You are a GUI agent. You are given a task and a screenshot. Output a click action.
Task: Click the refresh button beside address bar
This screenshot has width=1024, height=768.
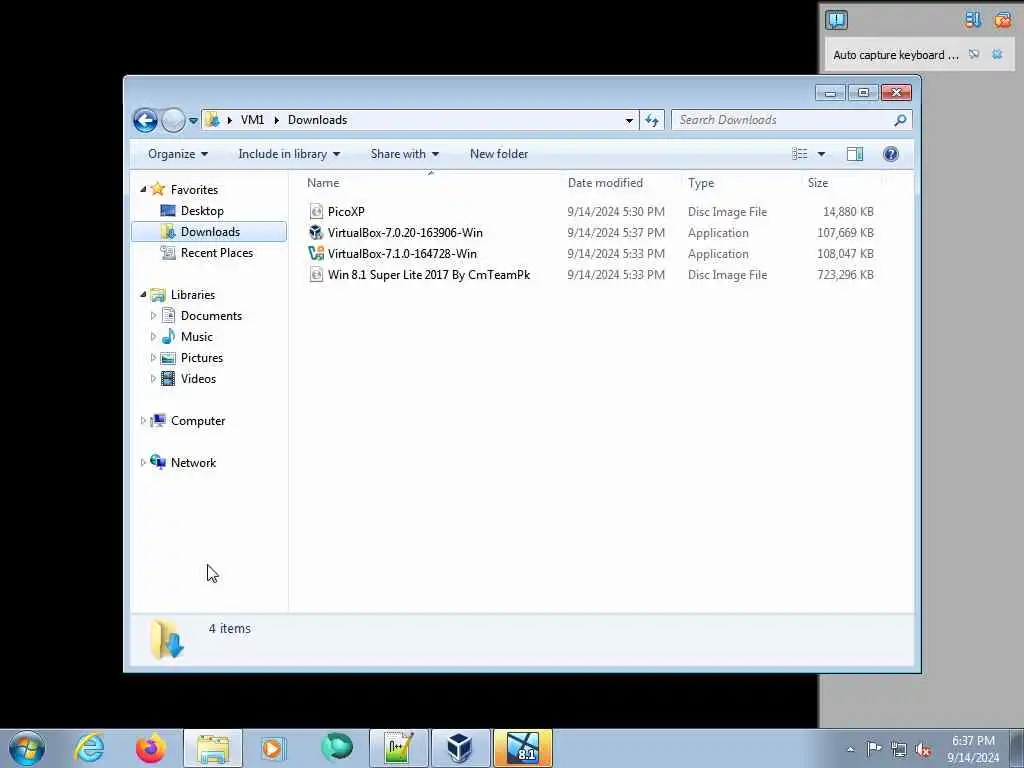(x=652, y=120)
